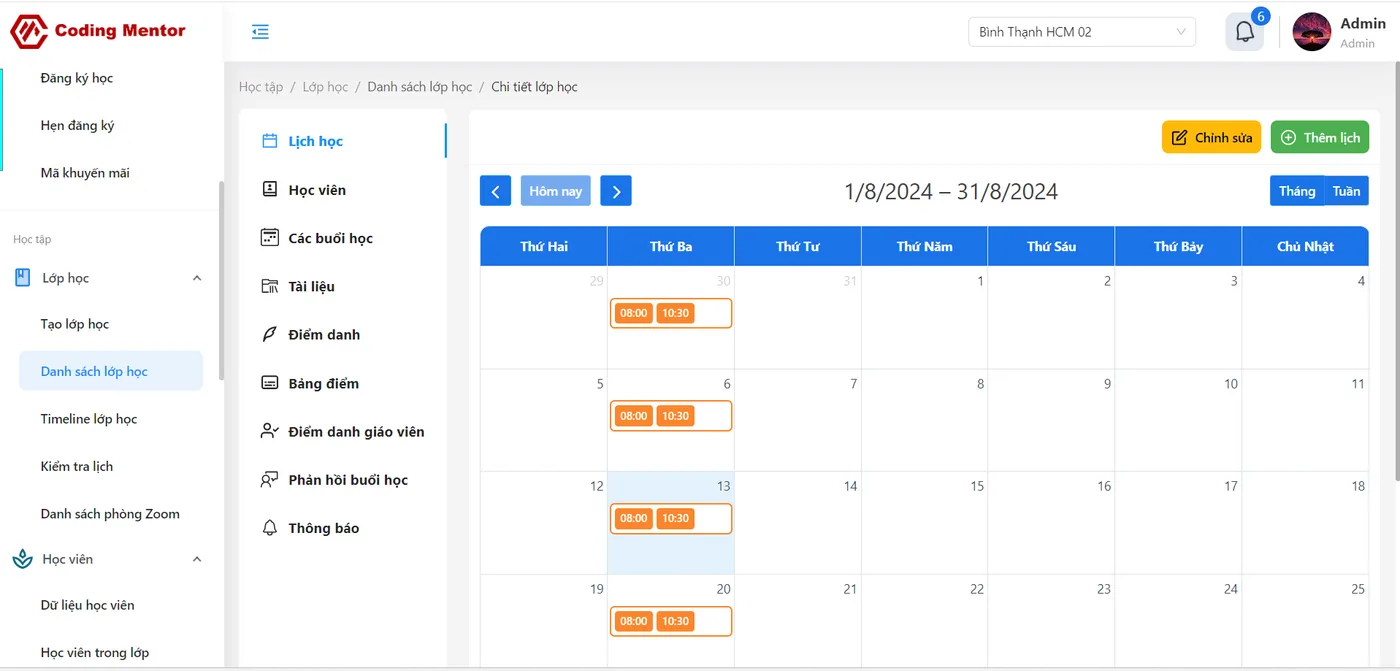Screen dimensions: 1400x671
Task: Click the sprout icon beside Học viên menu
Action: coord(23,559)
